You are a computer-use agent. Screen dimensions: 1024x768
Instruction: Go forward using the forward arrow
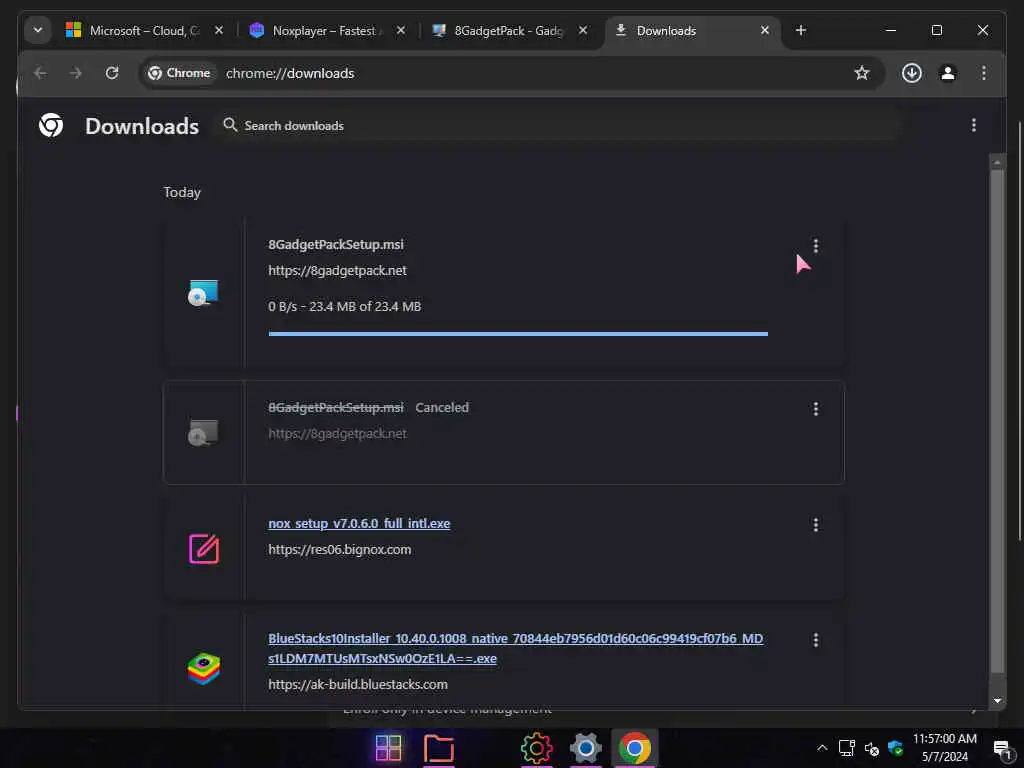coord(76,73)
